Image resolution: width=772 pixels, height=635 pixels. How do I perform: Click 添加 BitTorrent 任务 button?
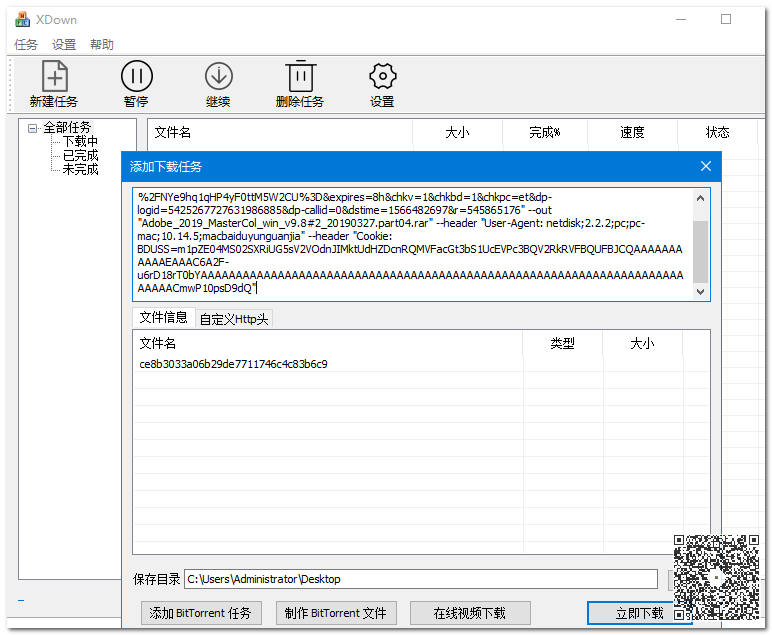coord(201,613)
